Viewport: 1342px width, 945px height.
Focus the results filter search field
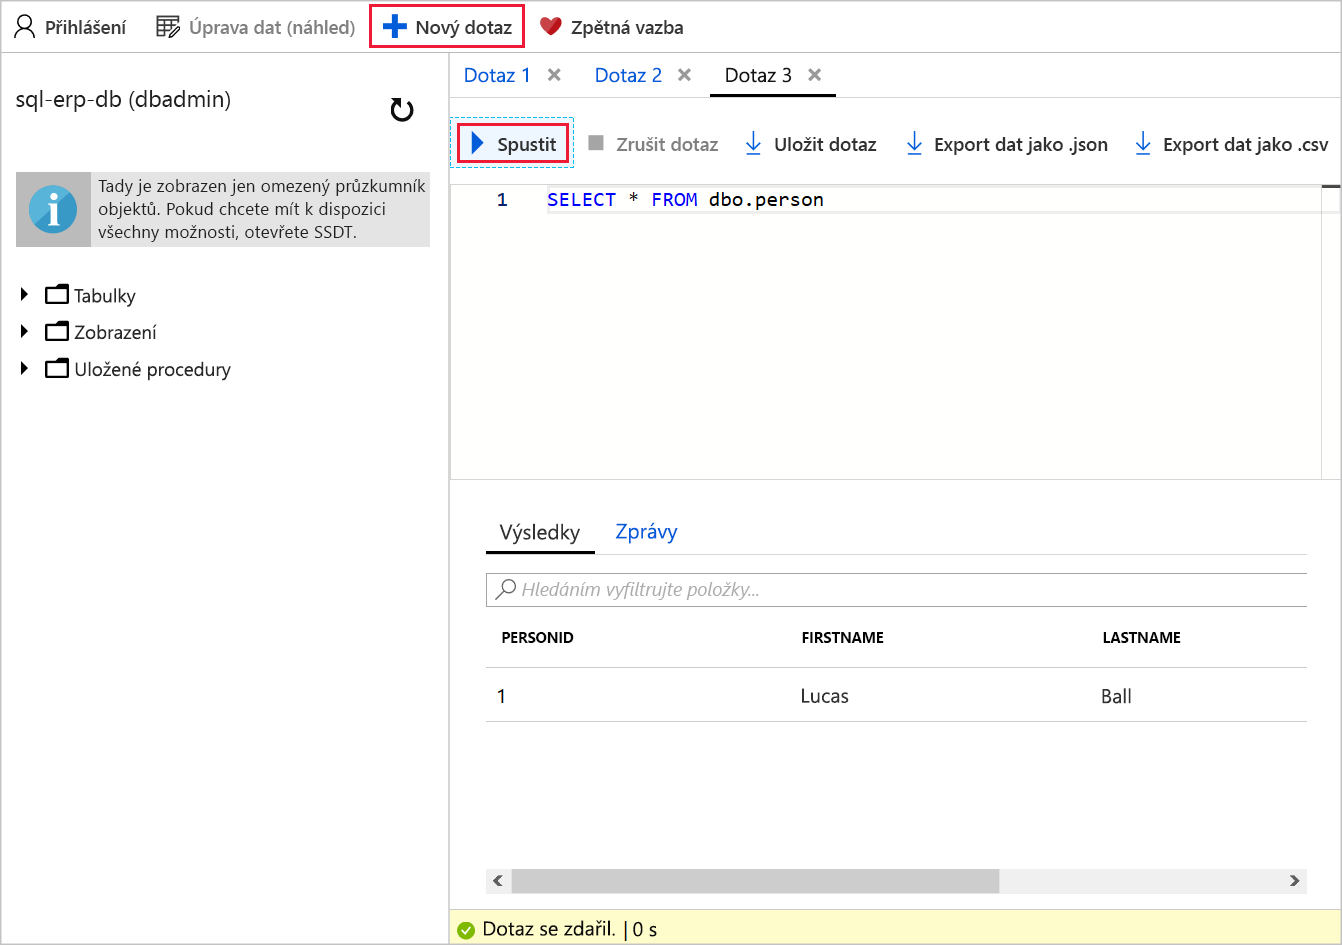coord(897,589)
